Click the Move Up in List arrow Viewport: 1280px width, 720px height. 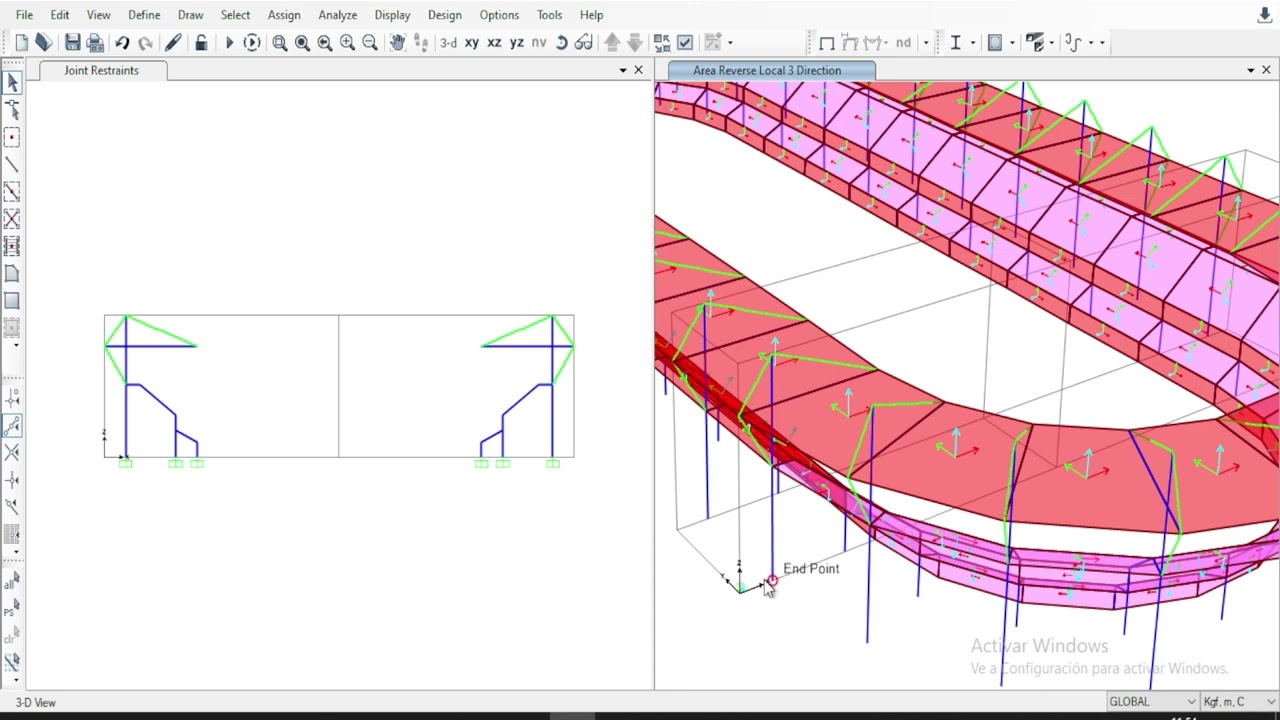(612, 42)
